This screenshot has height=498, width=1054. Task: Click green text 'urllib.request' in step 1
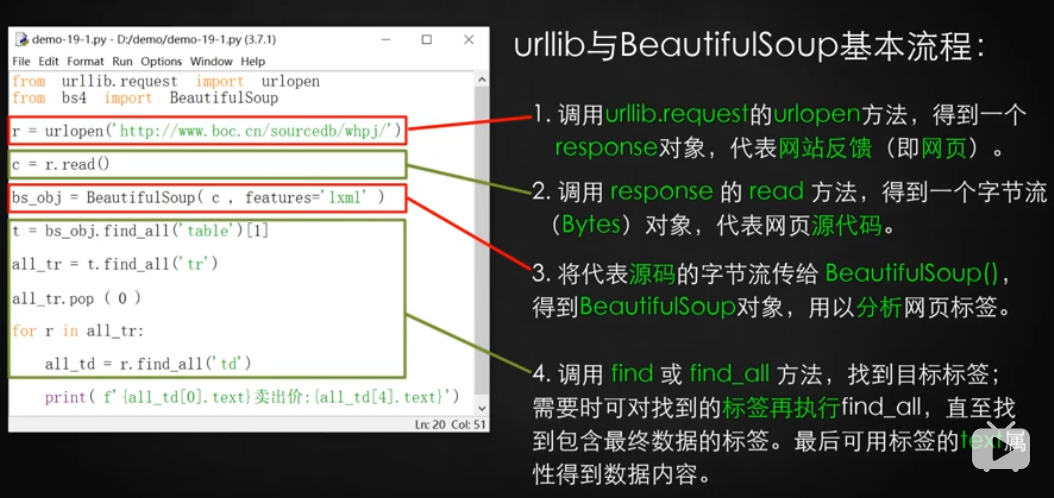pos(677,114)
